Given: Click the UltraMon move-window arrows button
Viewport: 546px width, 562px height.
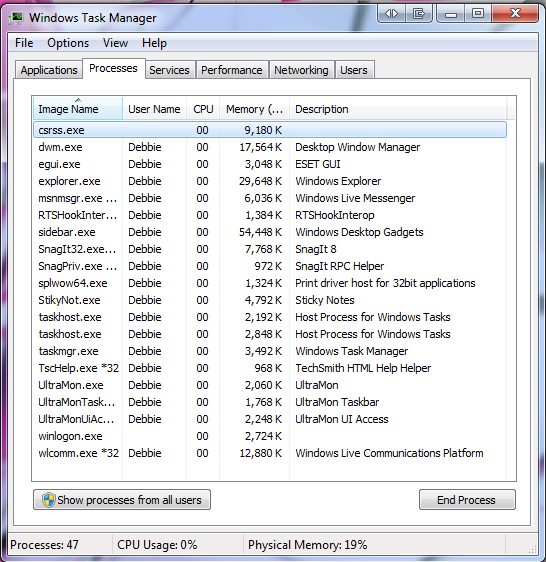Looking at the screenshot, I should pos(391,14).
